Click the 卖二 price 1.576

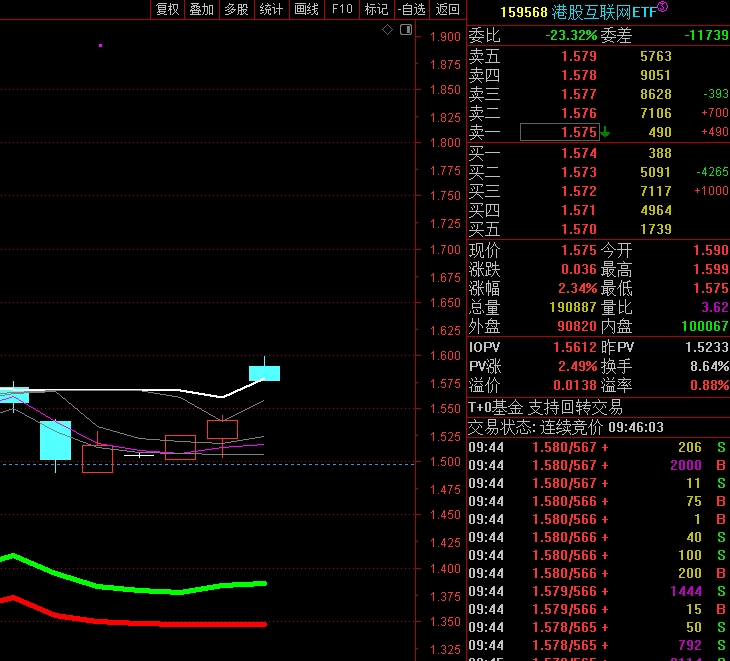click(579, 114)
